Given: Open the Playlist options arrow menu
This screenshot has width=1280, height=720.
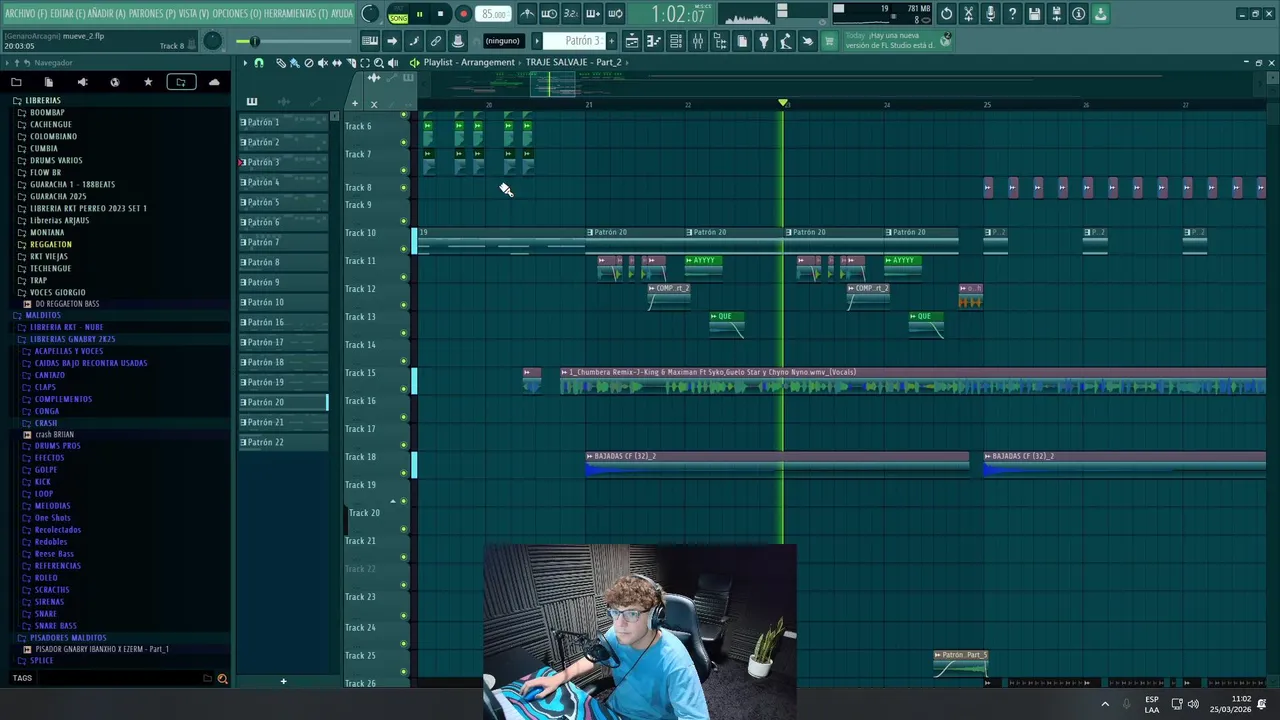Looking at the screenshot, I should (x=244, y=62).
